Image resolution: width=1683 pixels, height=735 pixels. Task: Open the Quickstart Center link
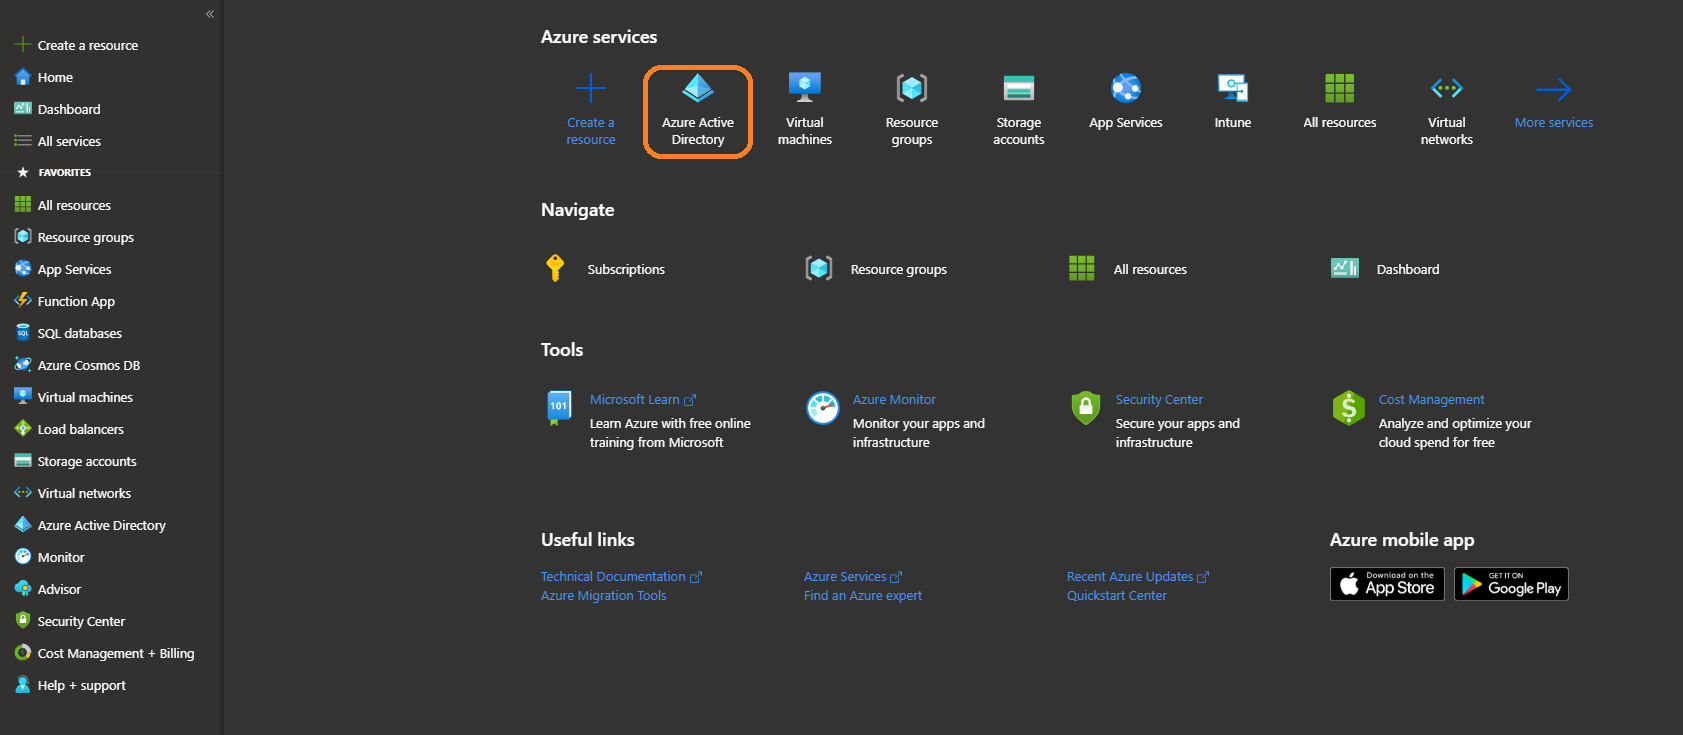(1117, 596)
